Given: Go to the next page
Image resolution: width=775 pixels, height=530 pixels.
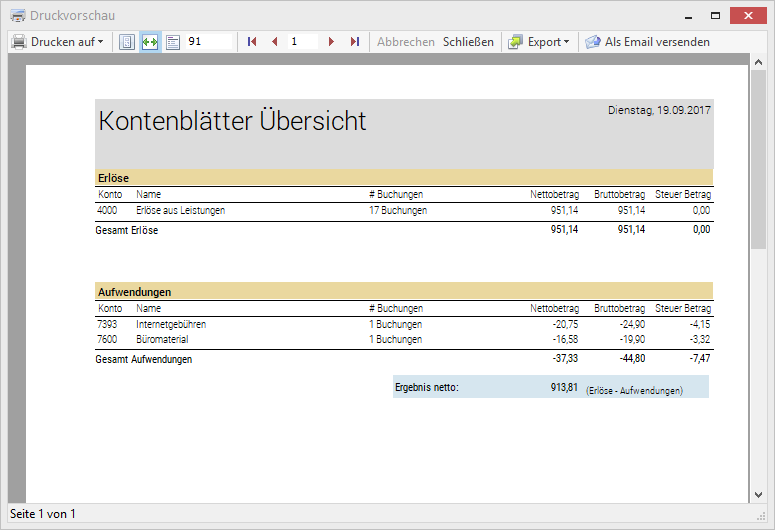Looking at the screenshot, I should [331, 42].
